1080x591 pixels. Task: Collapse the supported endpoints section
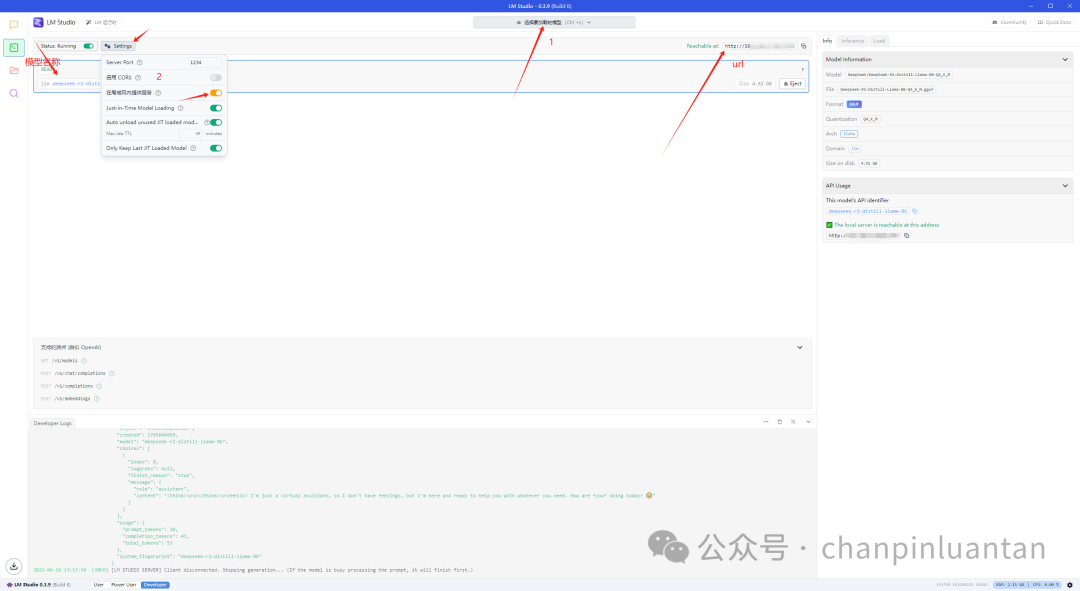[x=800, y=348]
